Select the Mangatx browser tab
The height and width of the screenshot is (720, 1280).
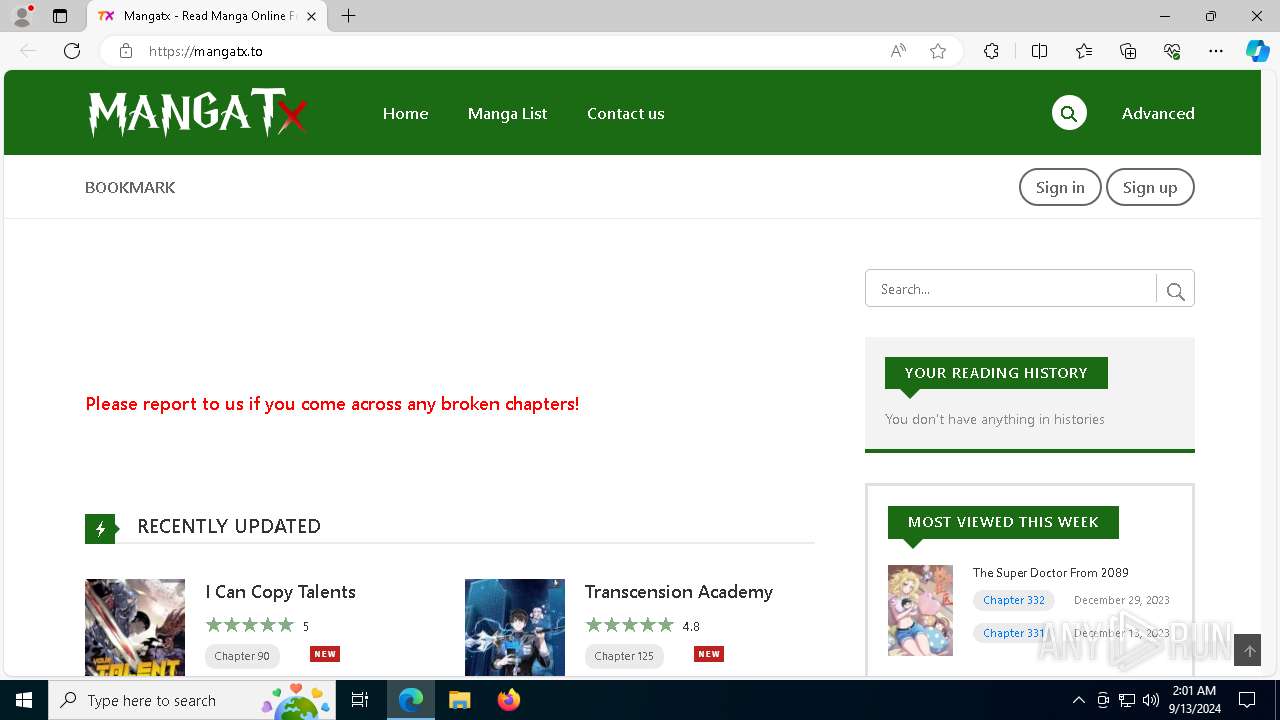(208, 16)
